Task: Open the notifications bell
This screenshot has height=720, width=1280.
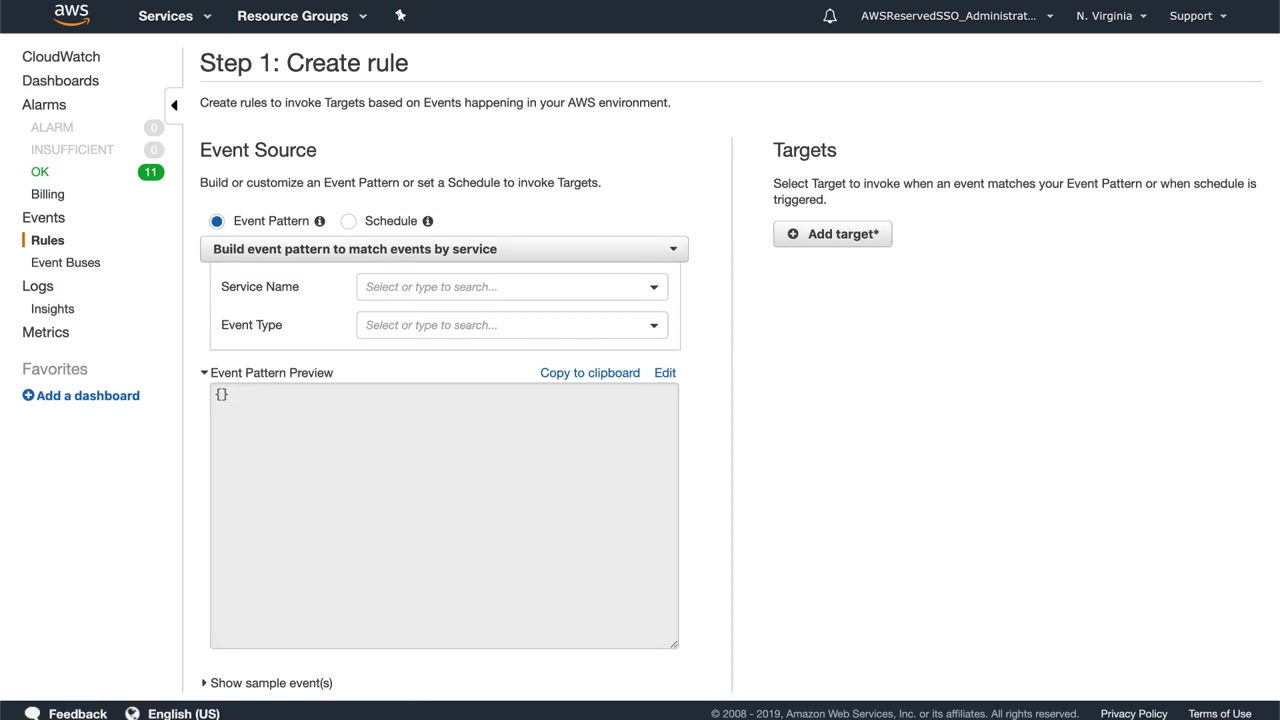Action: [830, 16]
